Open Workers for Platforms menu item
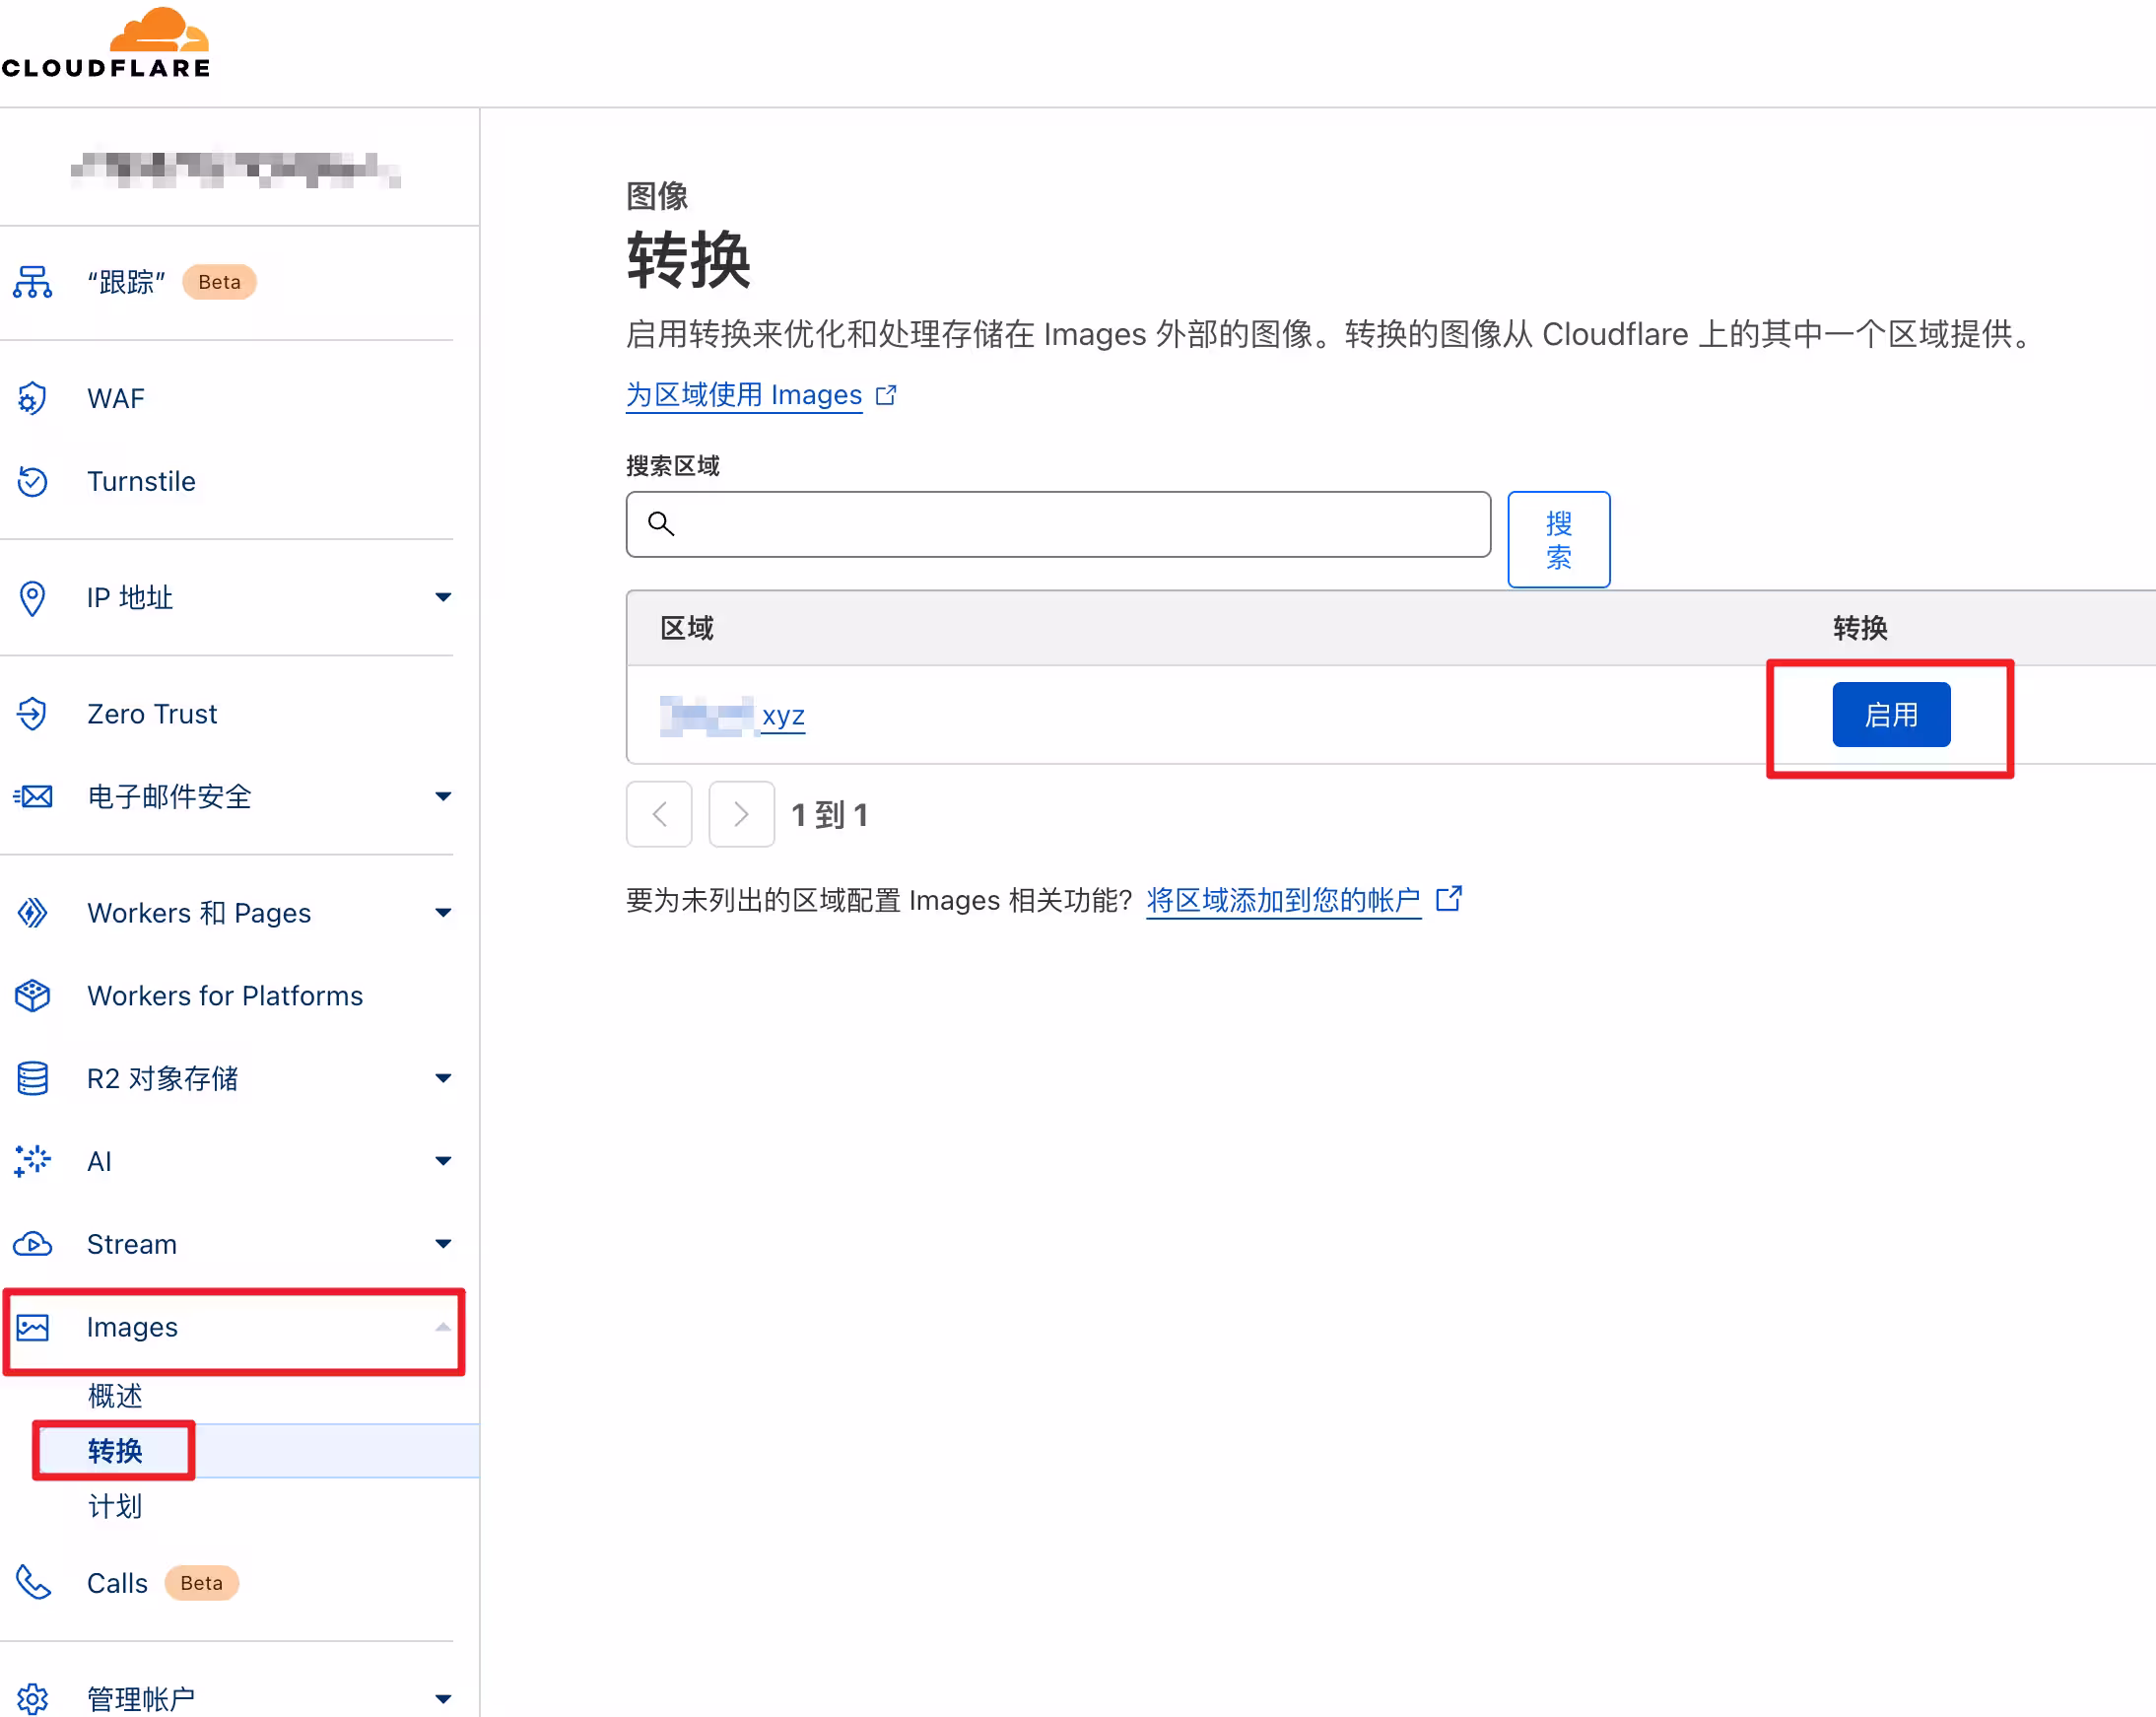 227,995
